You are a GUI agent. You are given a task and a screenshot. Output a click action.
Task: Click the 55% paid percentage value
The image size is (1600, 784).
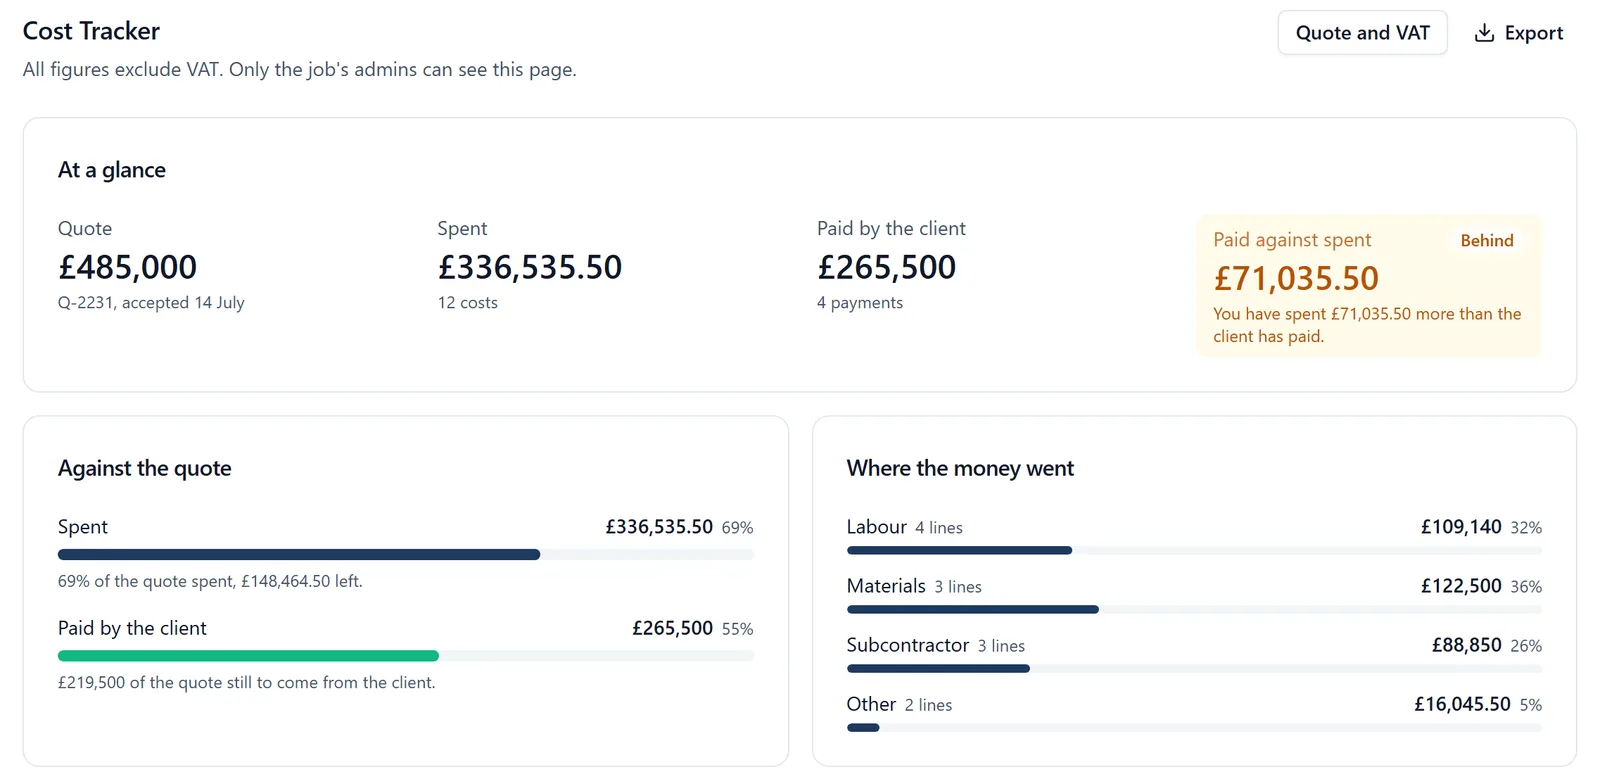point(738,629)
